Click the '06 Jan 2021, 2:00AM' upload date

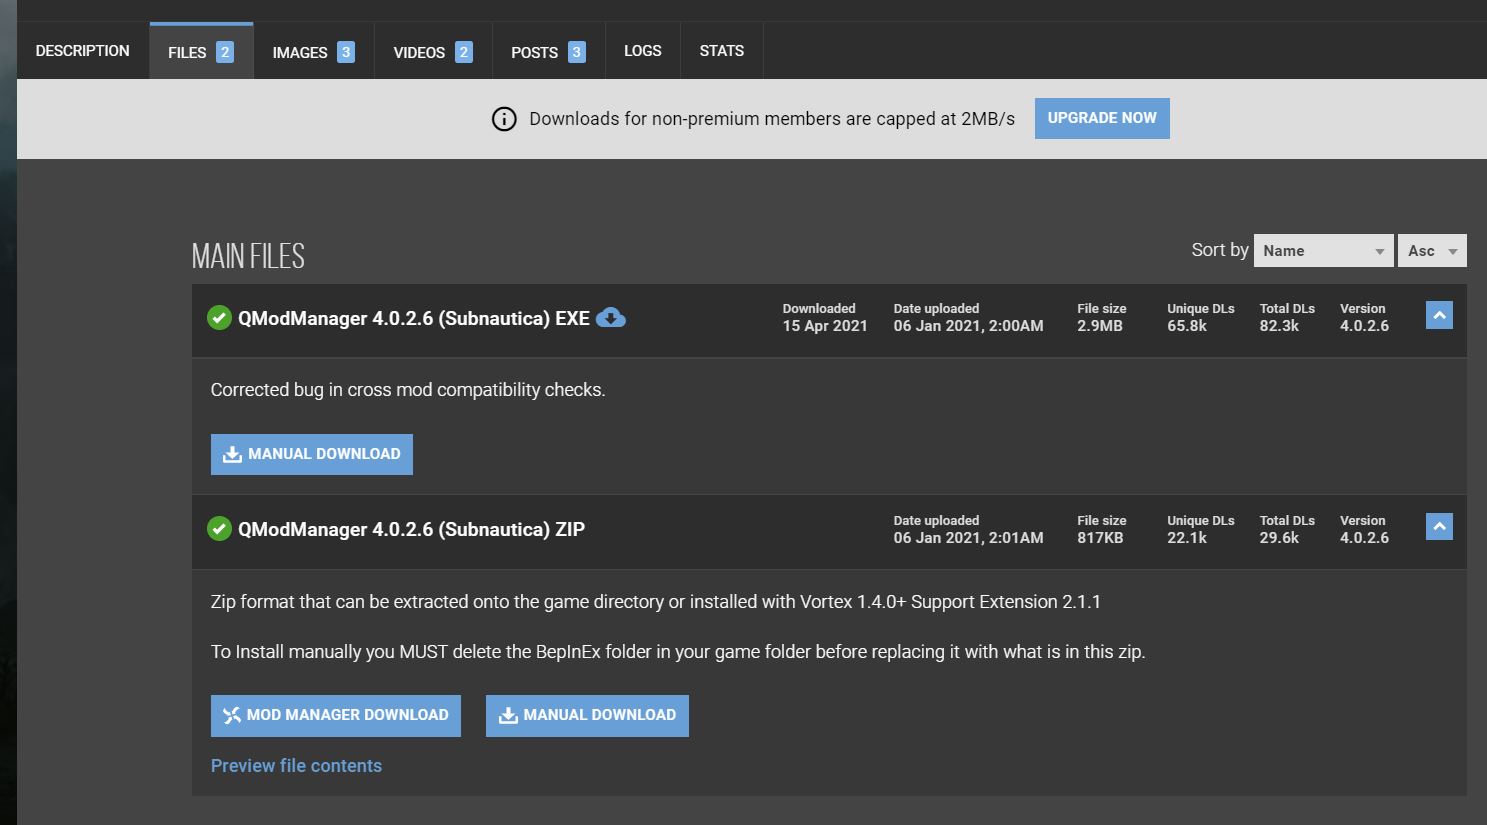pyautogui.click(x=968, y=326)
